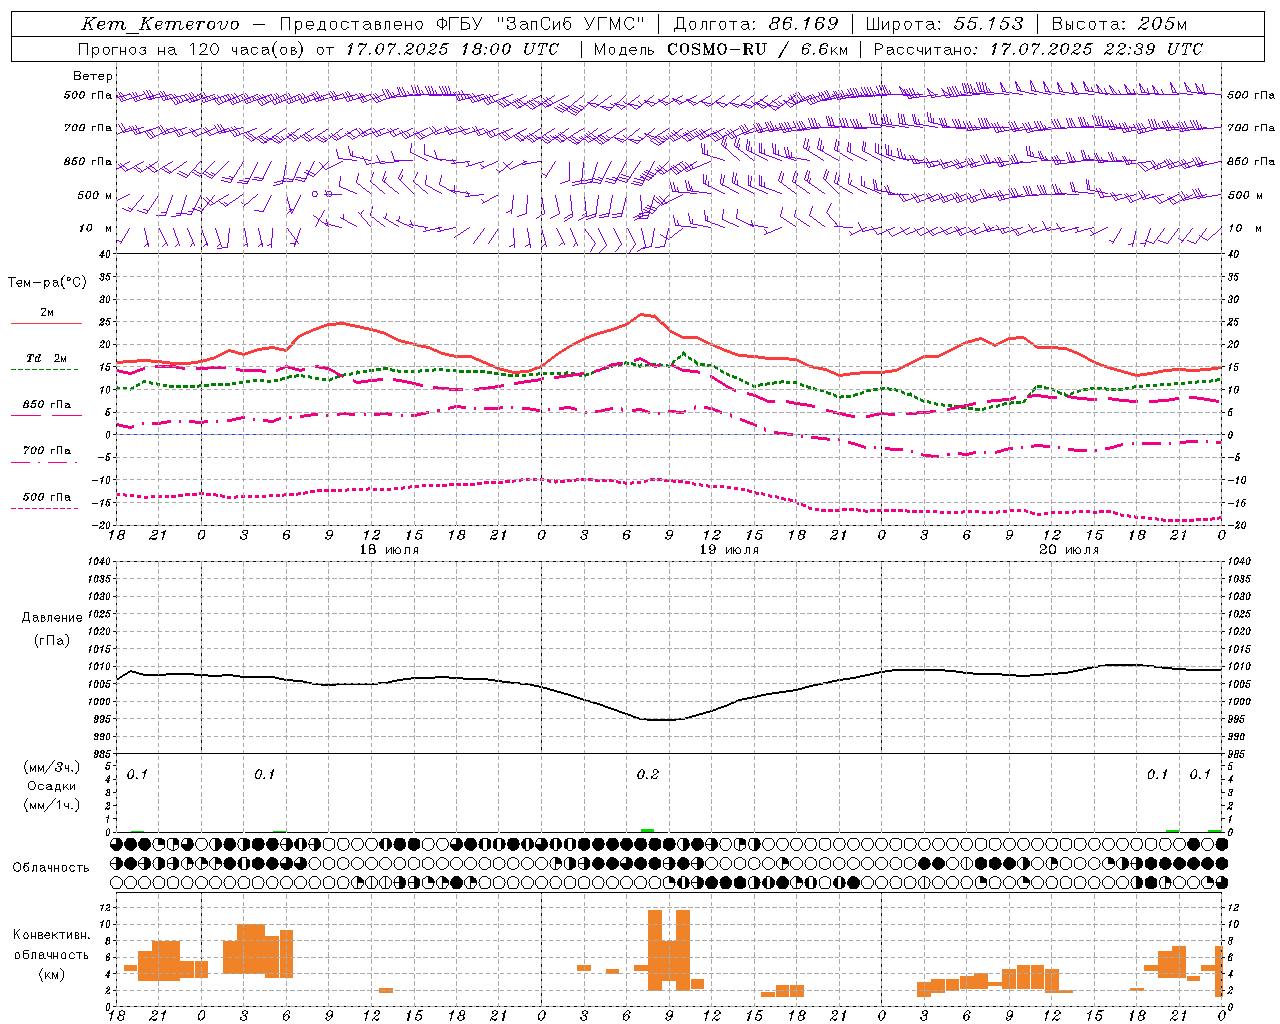Click the computed timestamp Рассчитано: 17.07.2025 22:39 UTC

(1038, 49)
